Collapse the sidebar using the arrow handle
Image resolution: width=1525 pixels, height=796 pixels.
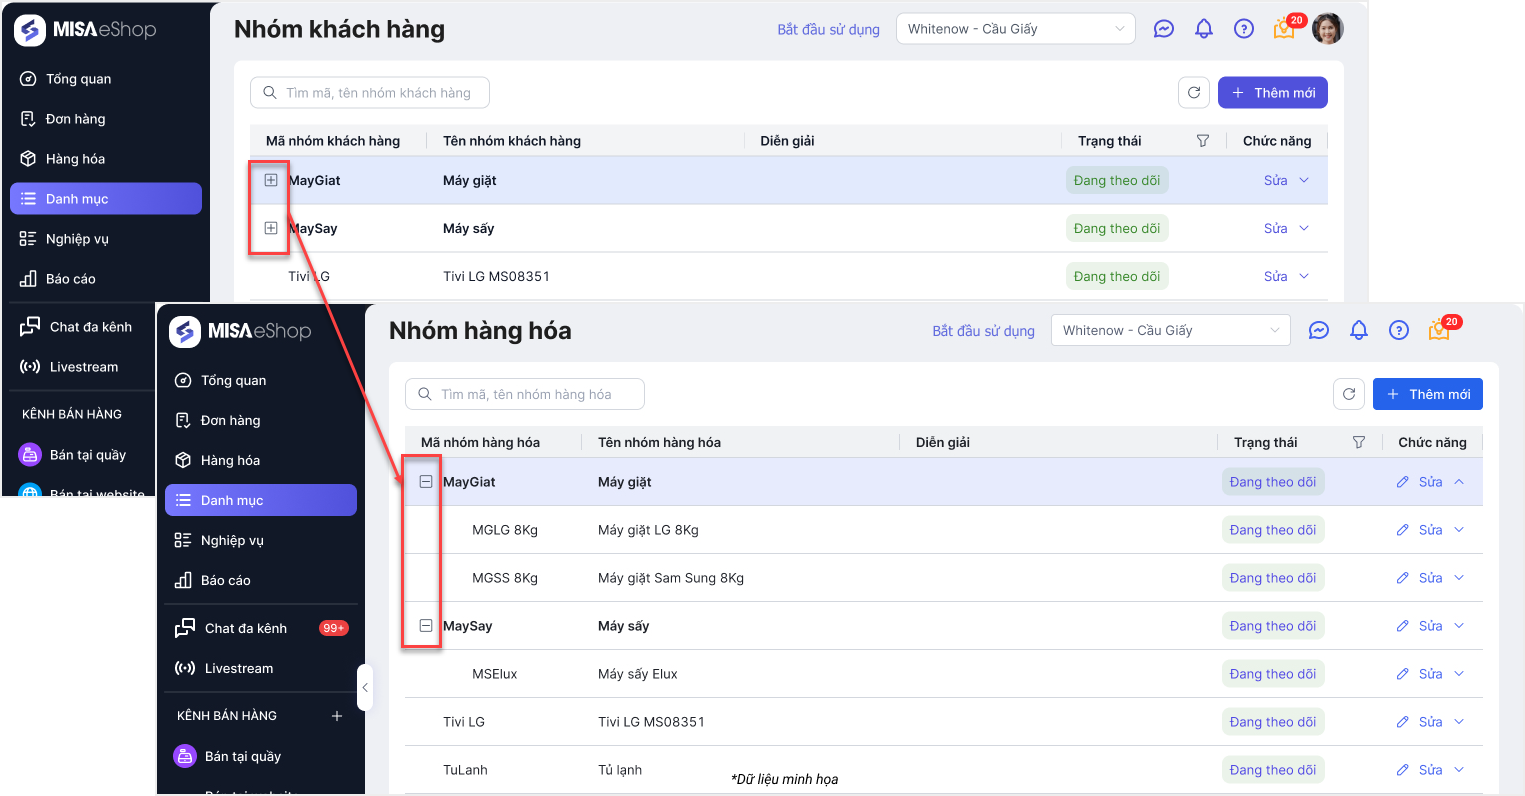click(365, 687)
